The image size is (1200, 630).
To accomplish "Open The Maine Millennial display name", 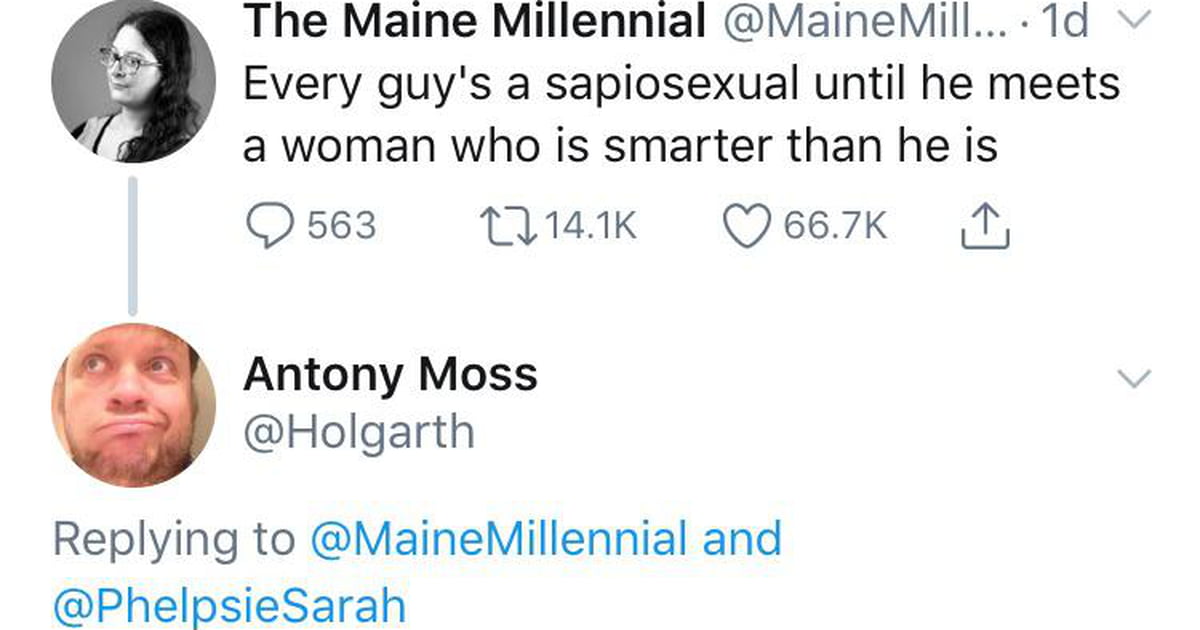I will tap(475, 22).
